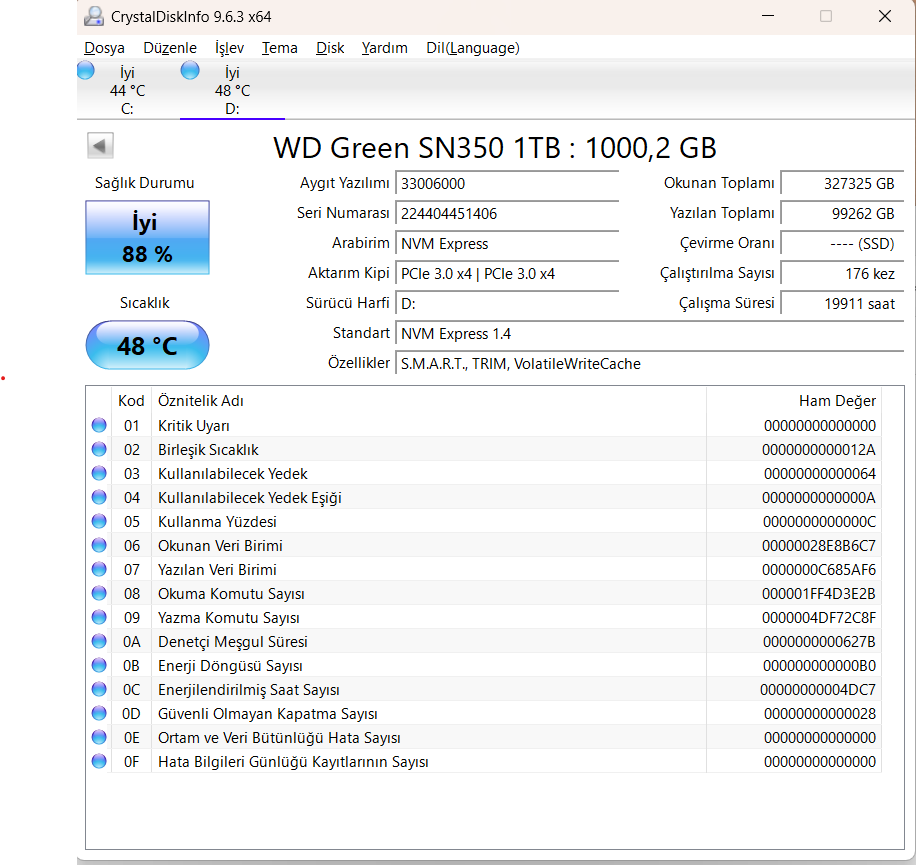Click the Aygıt Yazılımı field 33006000
916x865 pixels.
(x=507, y=183)
